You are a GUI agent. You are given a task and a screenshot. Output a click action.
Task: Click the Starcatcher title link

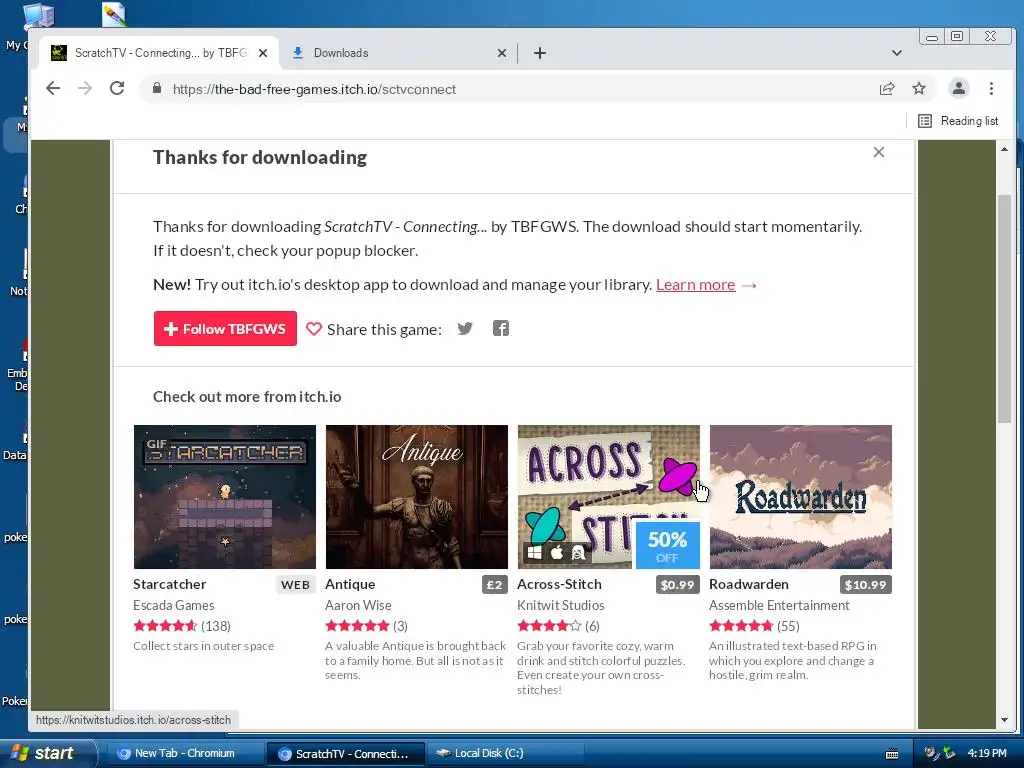pos(170,584)
